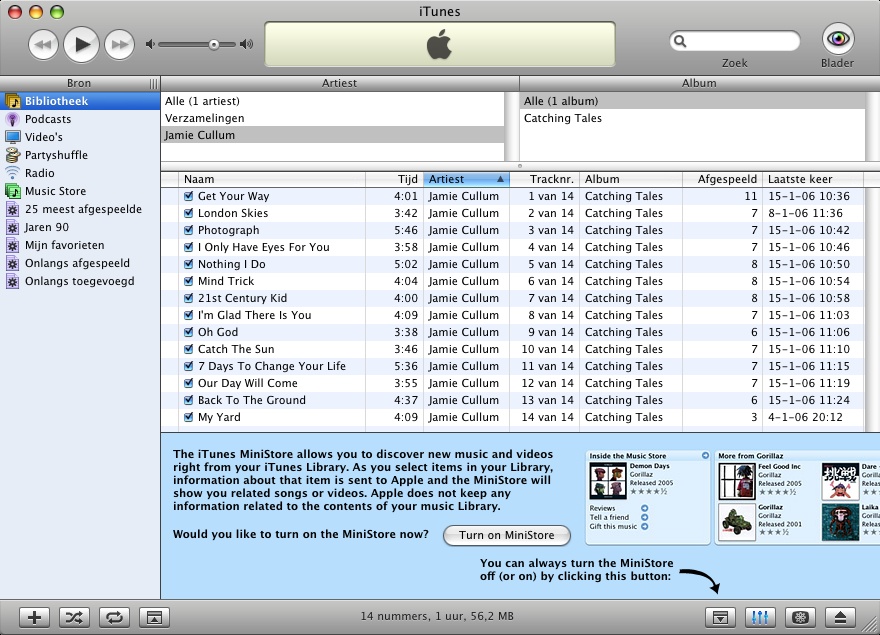Toggle repeat playback button
Viewport: 880px width, 635px height.
[114, 617]
